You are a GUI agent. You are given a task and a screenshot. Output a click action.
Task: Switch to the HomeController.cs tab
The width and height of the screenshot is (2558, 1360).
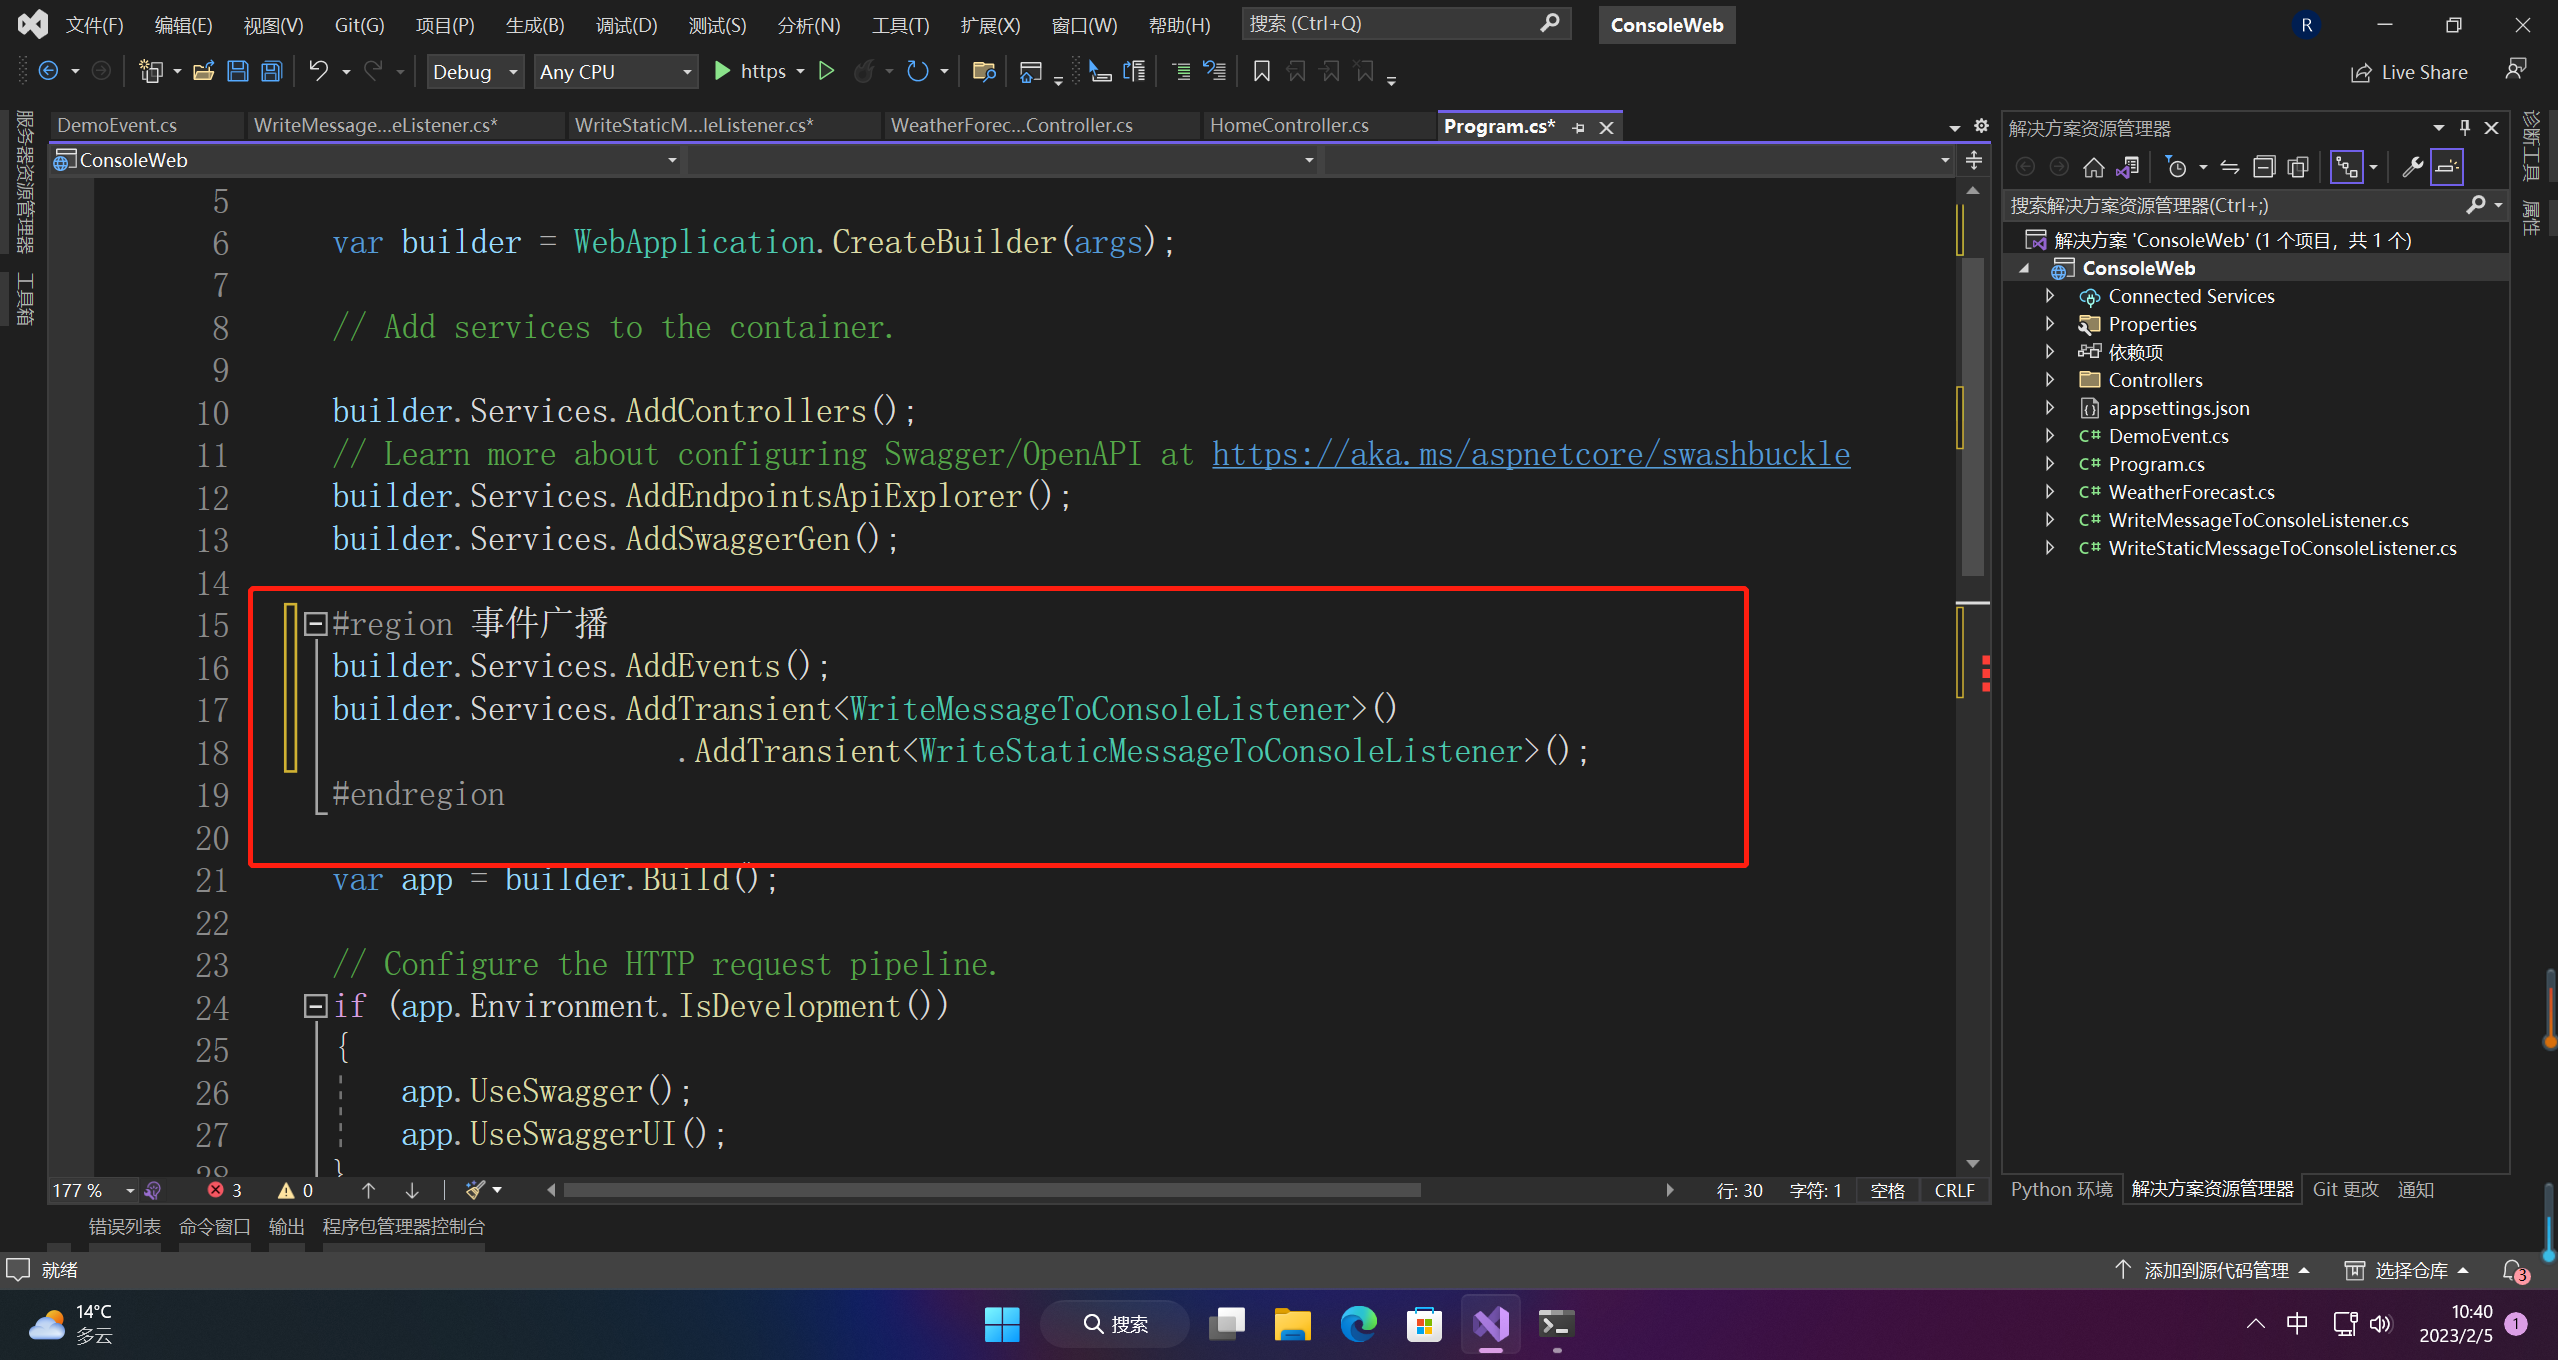coord(1288,126)
